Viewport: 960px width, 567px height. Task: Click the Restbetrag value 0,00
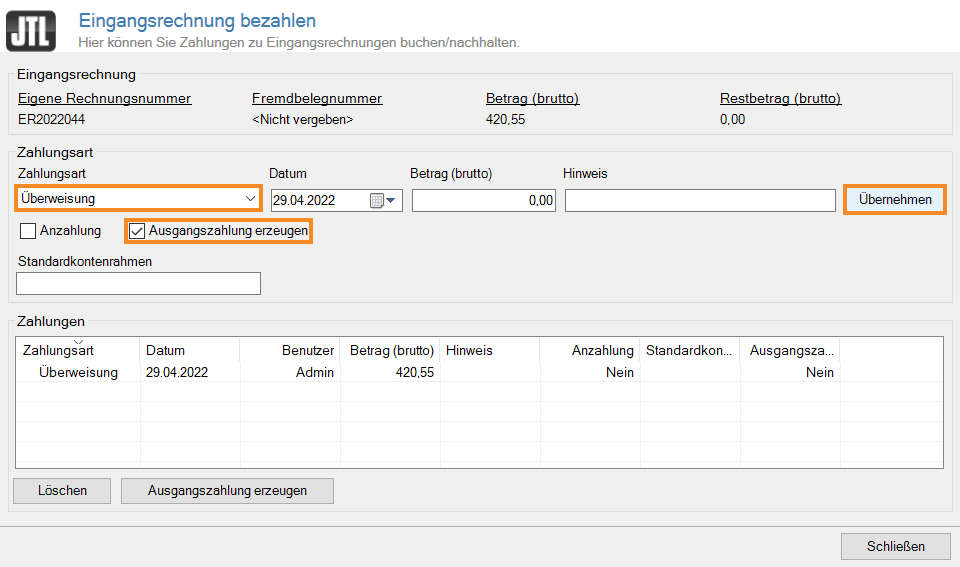coord(732,119)
